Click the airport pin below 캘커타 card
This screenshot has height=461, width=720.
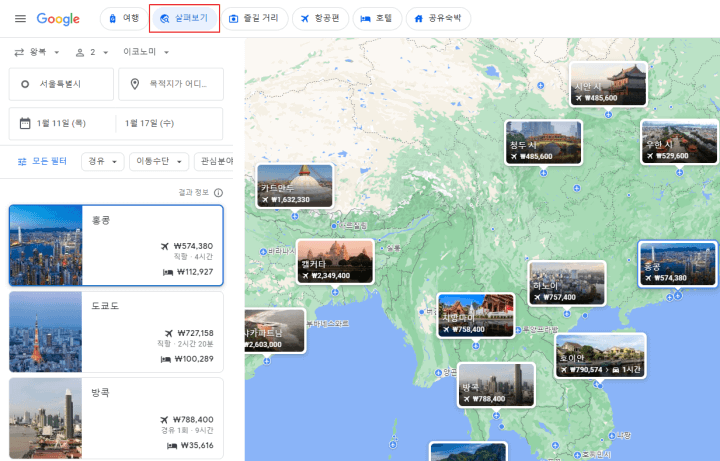pyautogui.click(x=335, y=292)
